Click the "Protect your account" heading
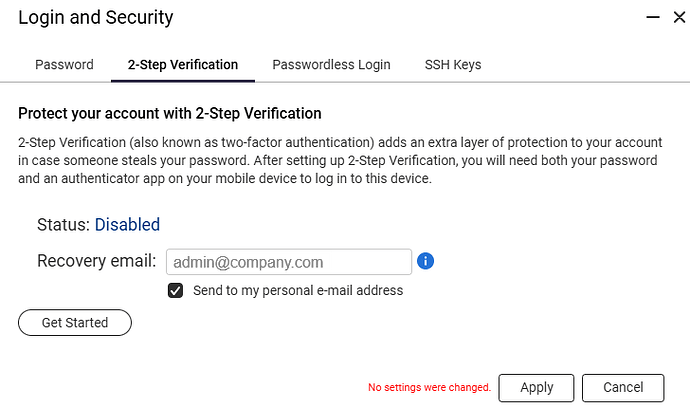Screen dimensions: 690x407 (x=170, y=114)
